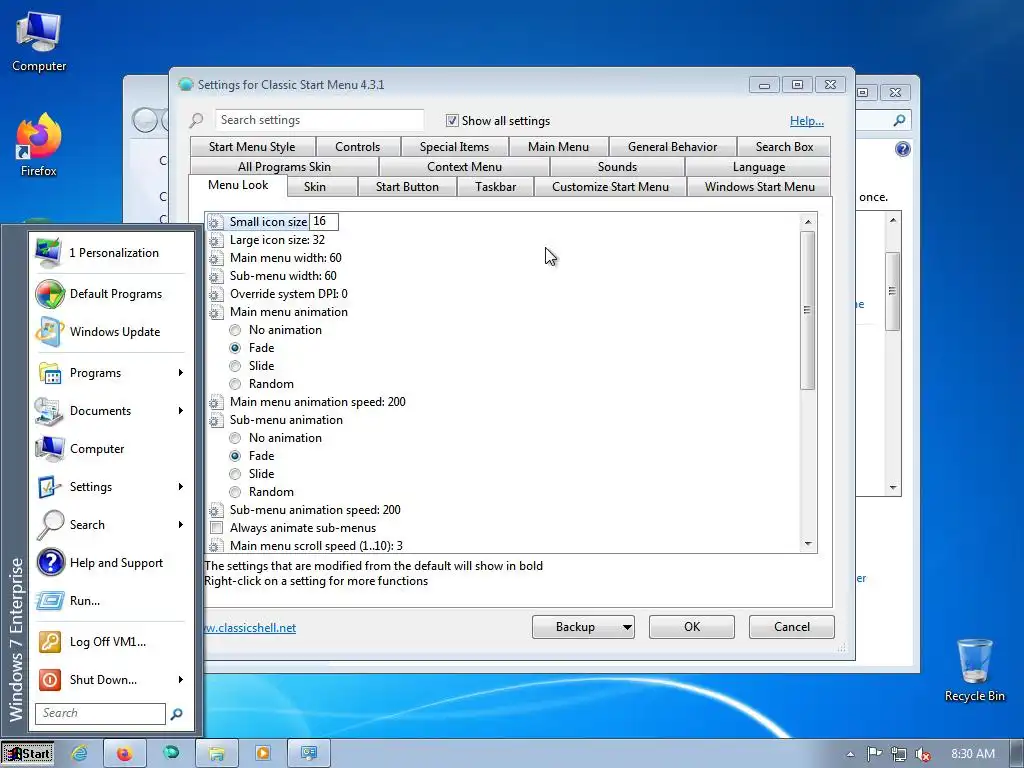Click the gear icon beside Main menu width
This screenshot has height=768, width=1024.
coord(216,258)
